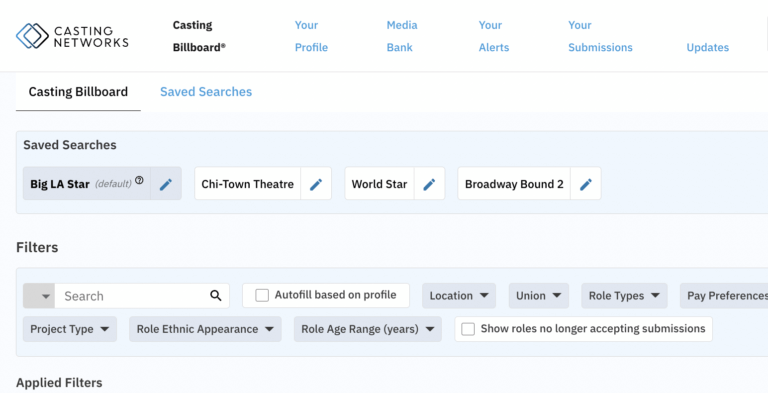Edit the World Star saved search
This screenshot has height=393, width=768.
click(430, 184)
